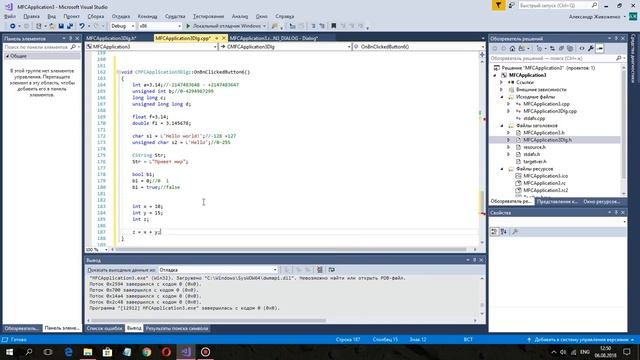The image size is (640, 360).
Task: Open the Отладка menu
Action: click(x=121, y=16)
